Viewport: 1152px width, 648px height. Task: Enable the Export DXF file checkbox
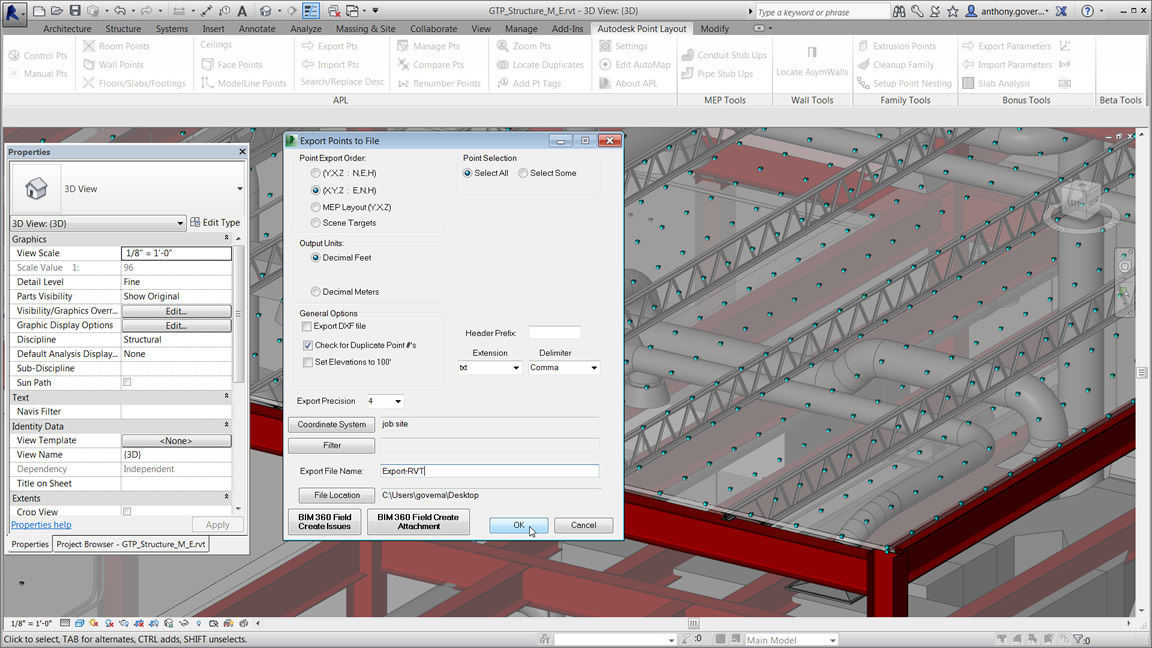click(307, 326)
